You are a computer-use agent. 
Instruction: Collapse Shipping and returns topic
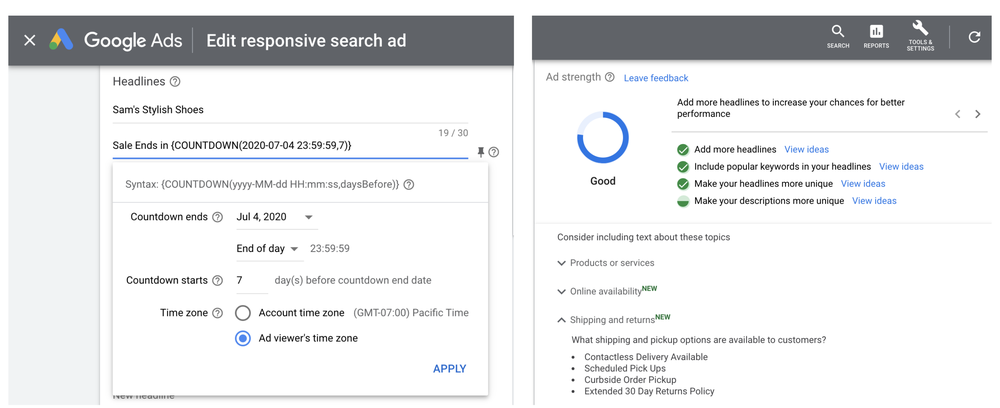point(614,319)
